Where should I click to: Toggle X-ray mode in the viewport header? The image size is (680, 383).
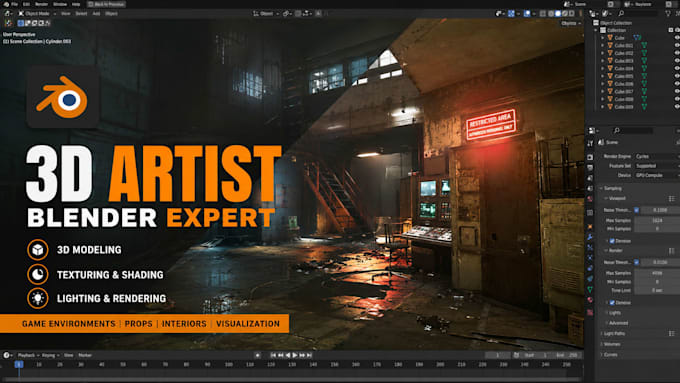pyautogui.click(x=543, y=13)
